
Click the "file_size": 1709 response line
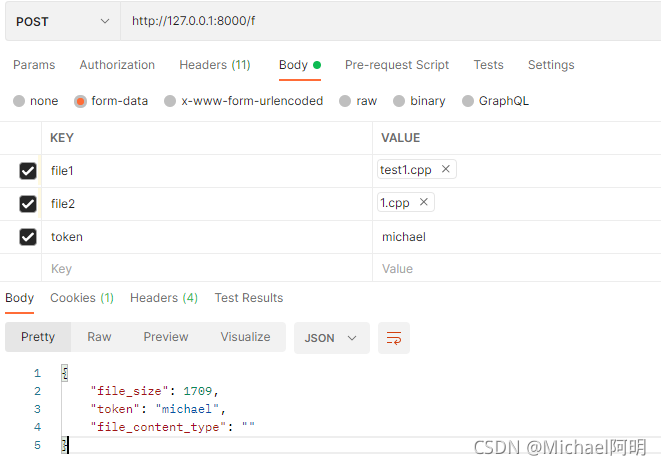[x=155, y=391]
